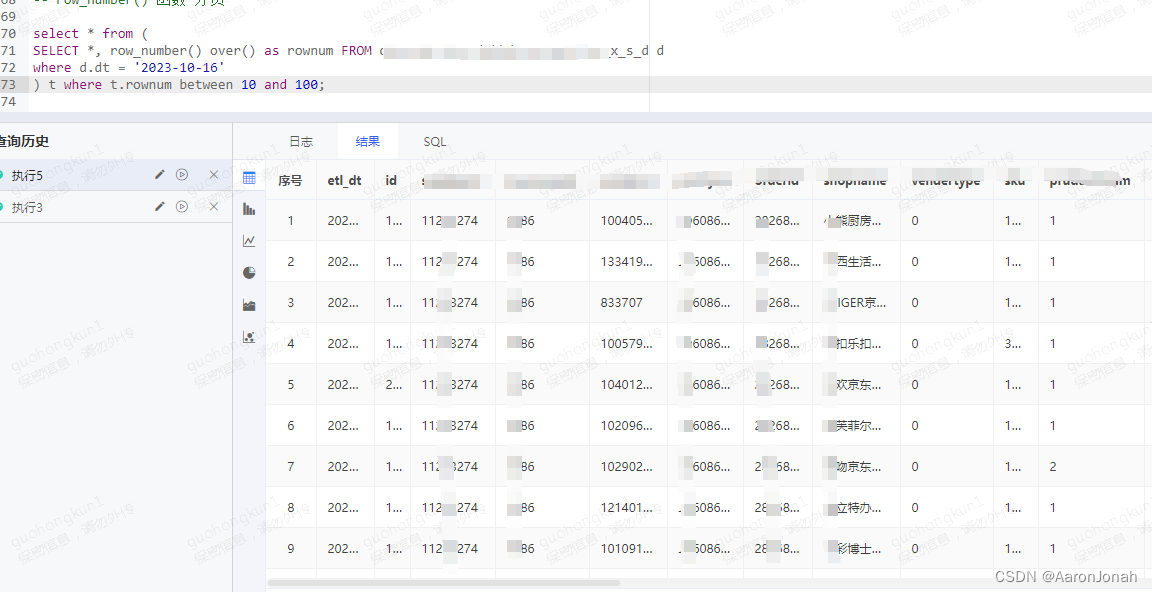This screenshot has height=592, width=1152.
Task: Open the SQL tab in results panel
Action: point(434,141)
